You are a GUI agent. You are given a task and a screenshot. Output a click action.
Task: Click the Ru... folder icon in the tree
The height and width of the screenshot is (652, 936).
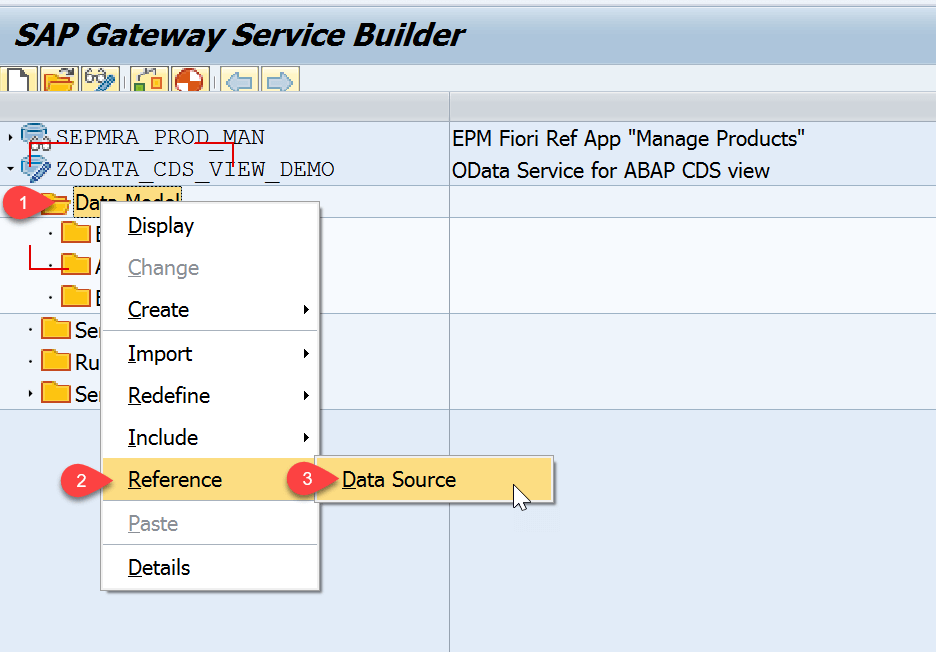click(56, 361)
